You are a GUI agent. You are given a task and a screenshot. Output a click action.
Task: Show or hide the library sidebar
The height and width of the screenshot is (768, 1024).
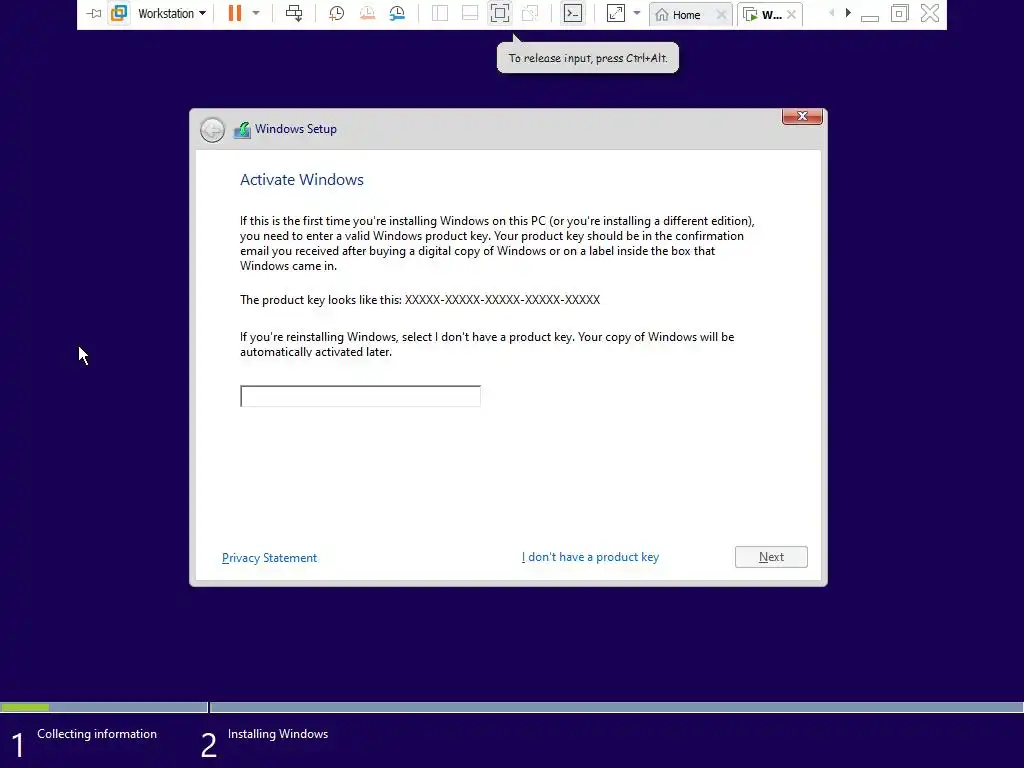tap(440, 13)
